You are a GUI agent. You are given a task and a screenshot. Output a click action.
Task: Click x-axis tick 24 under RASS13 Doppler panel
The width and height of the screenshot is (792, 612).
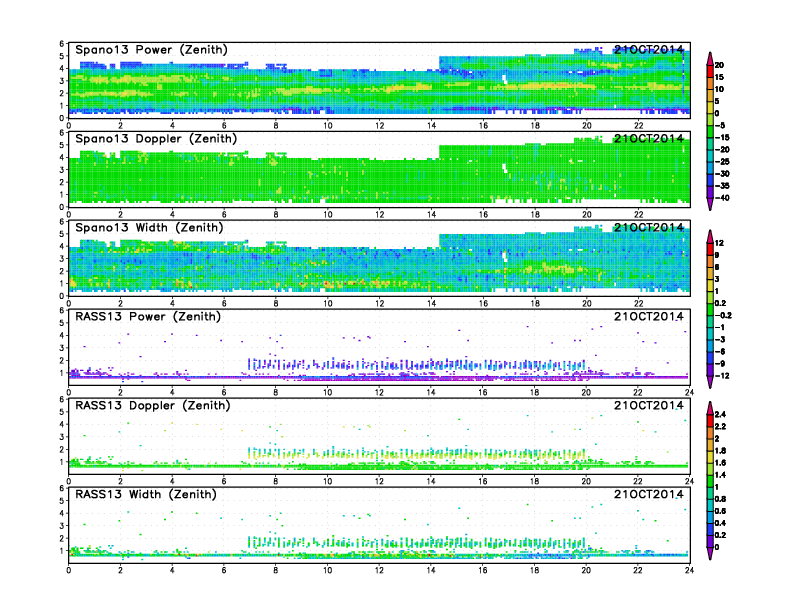coord(689,481)
